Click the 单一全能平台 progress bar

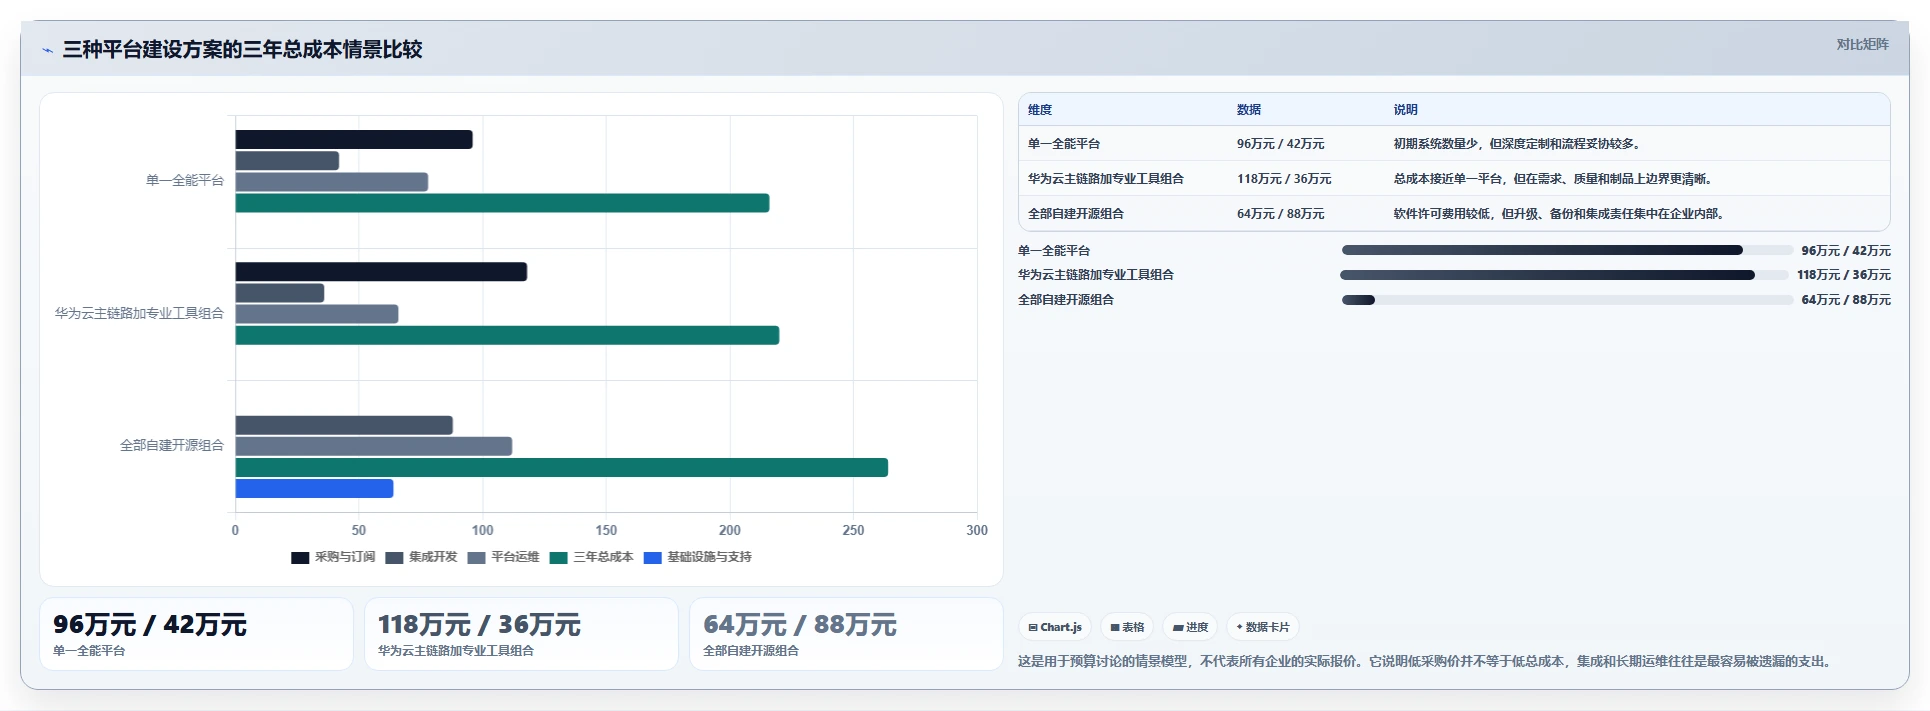(x=1567, y=250)
